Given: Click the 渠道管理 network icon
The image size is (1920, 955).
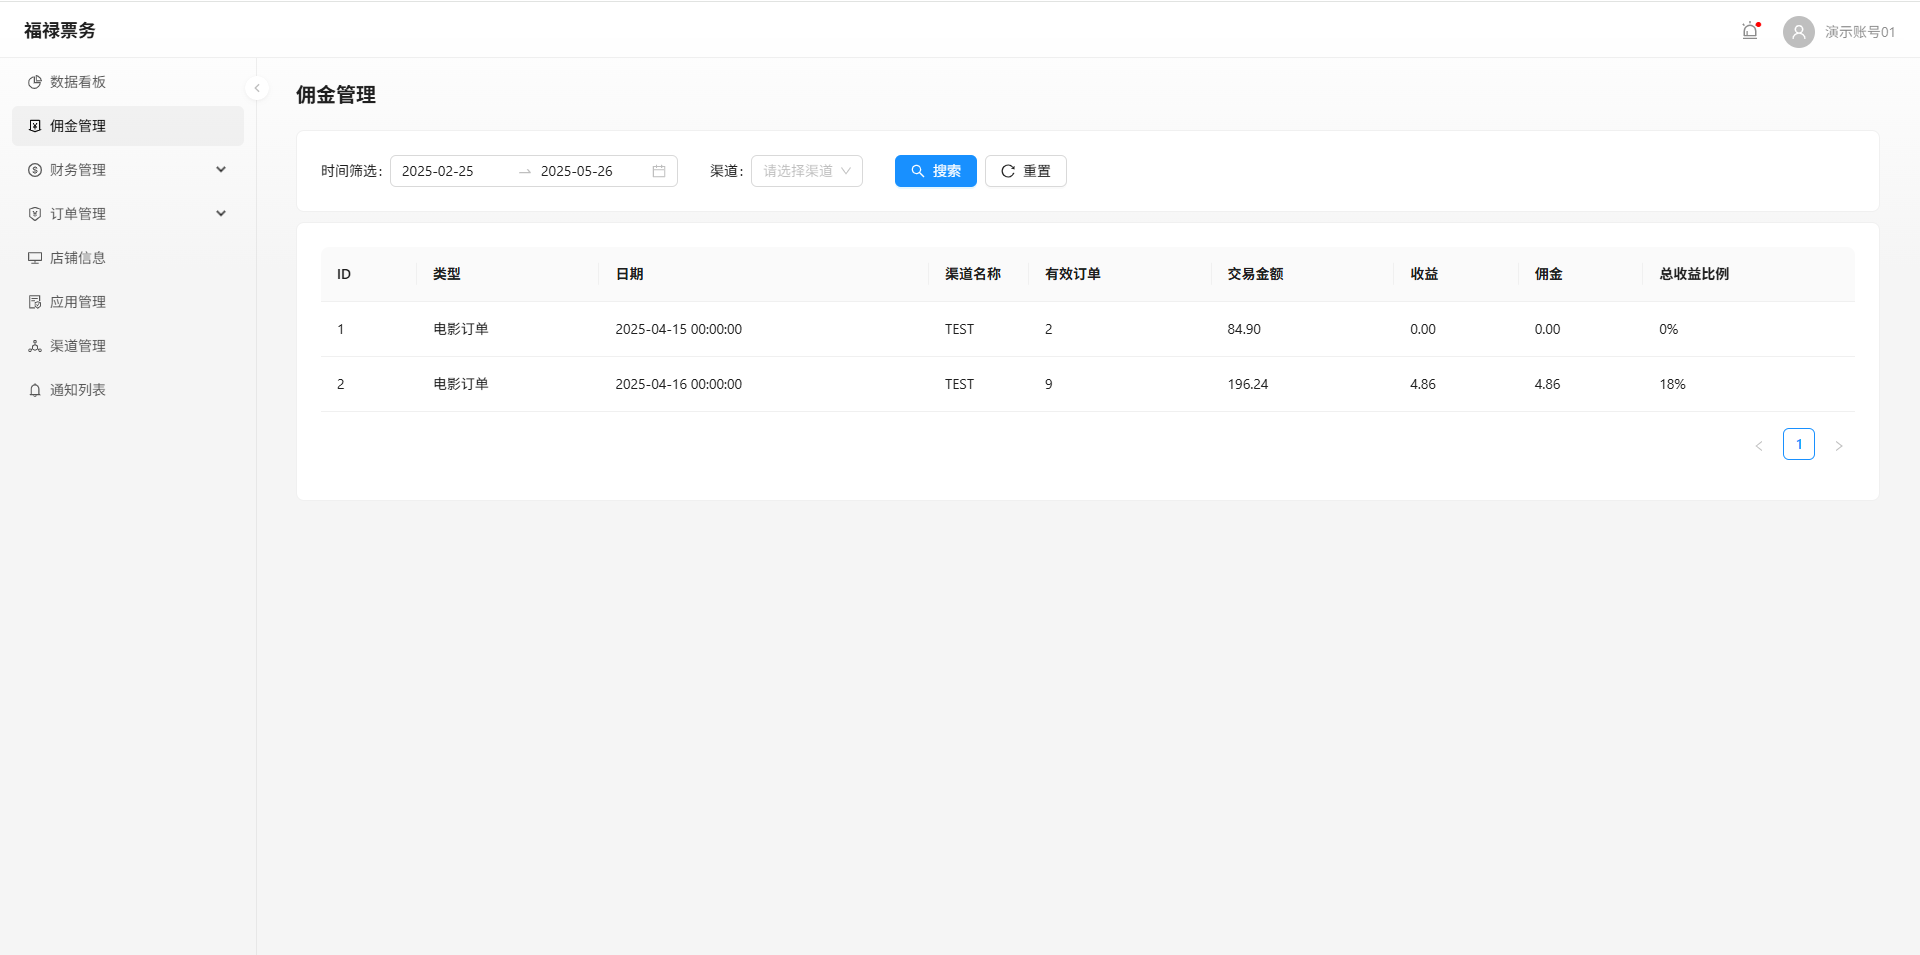Looking at the screenshot, I should 35,346.
